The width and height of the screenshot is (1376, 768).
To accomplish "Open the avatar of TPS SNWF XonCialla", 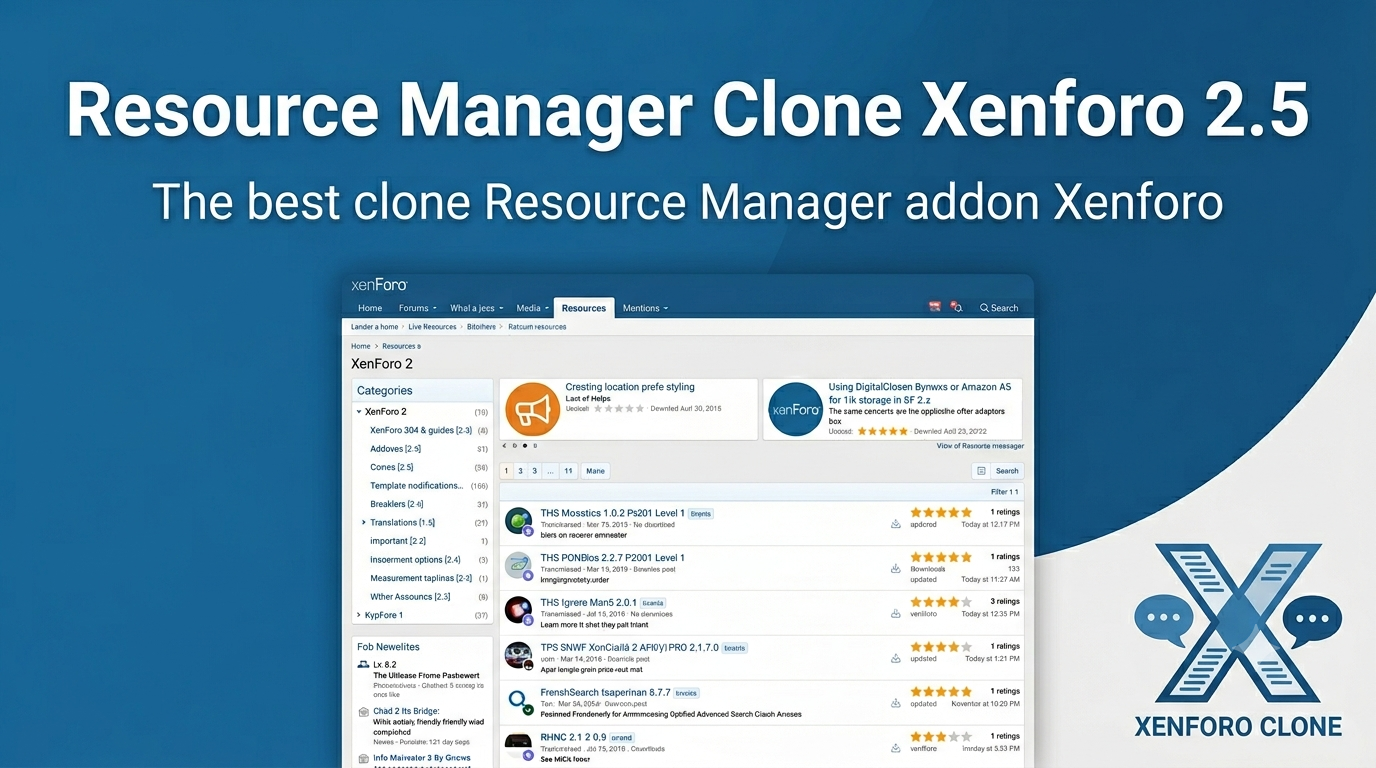I will click(518, 655).
